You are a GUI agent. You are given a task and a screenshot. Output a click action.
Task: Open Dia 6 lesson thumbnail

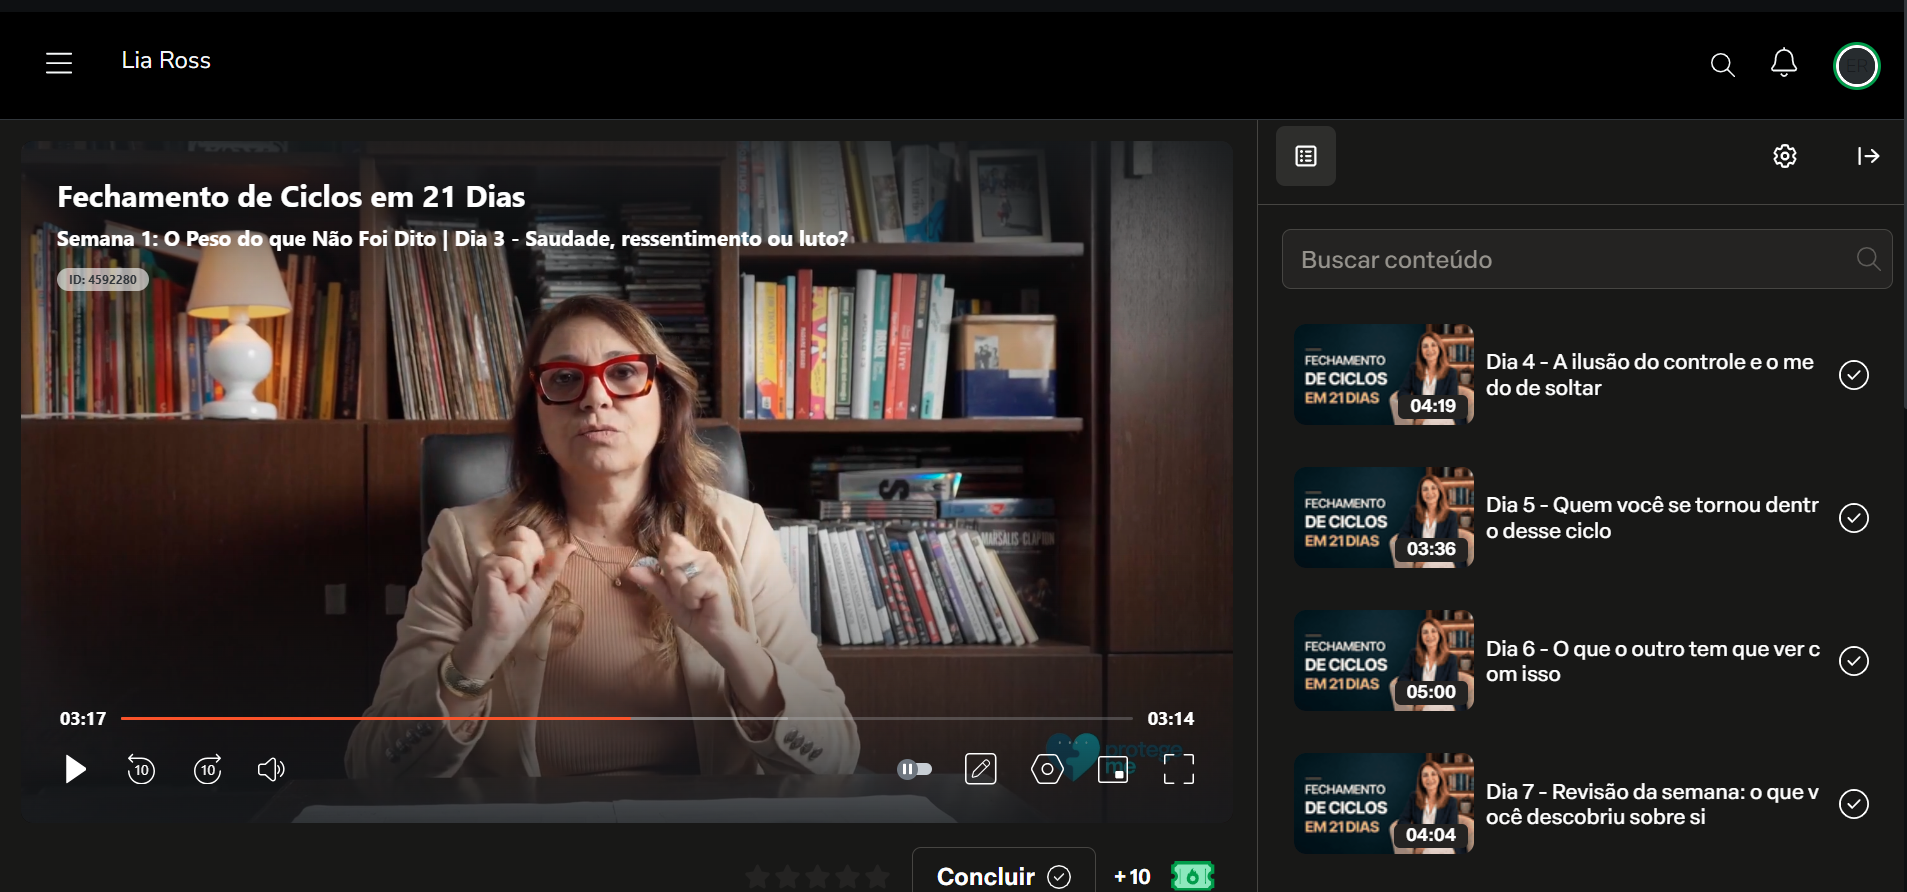pos(1384,660)
